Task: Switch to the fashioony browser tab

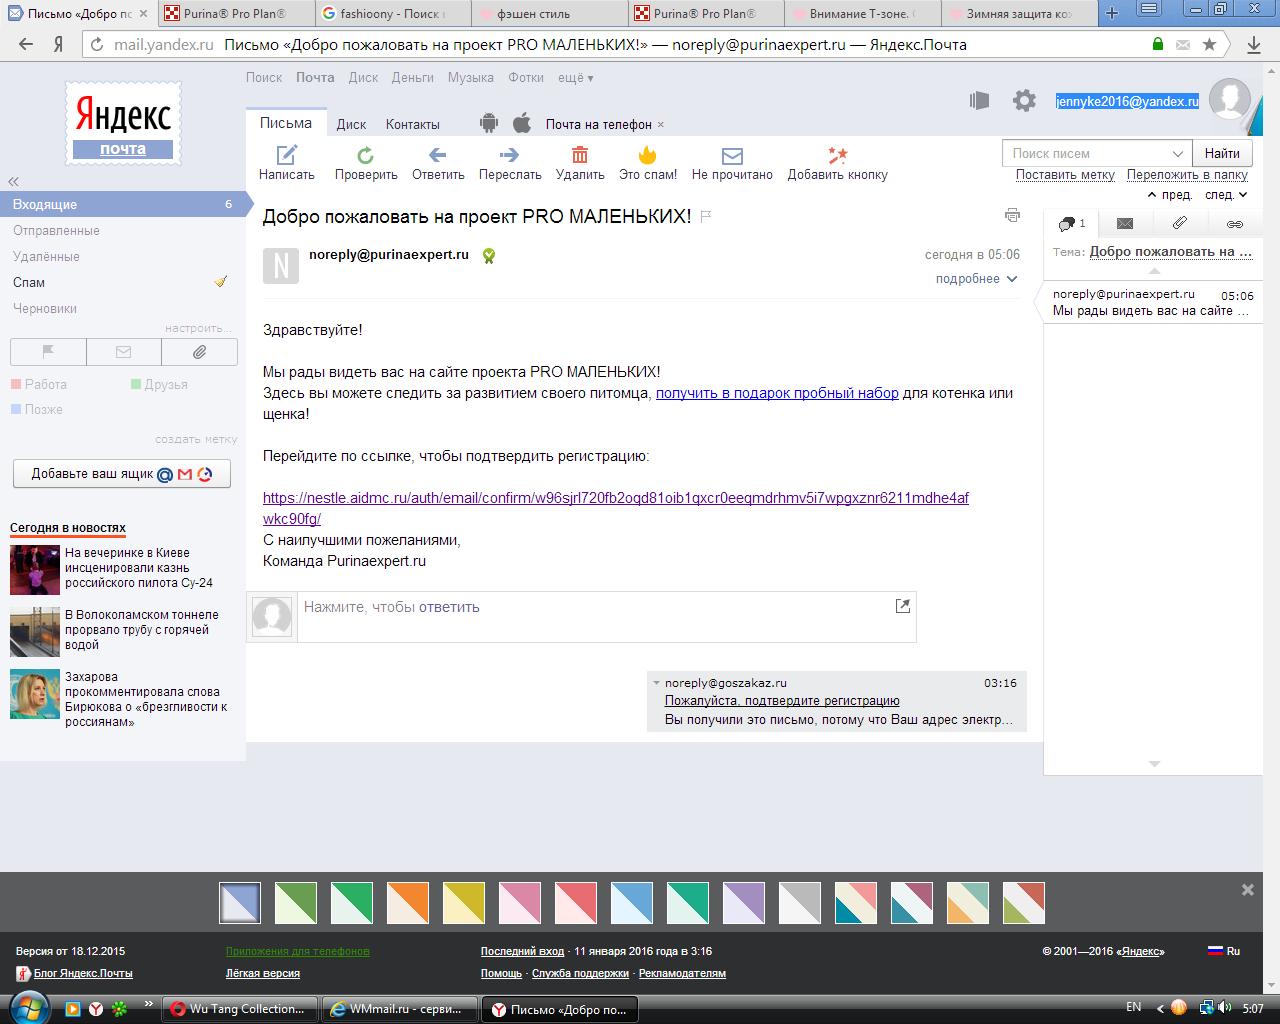Action: (391, 14)
